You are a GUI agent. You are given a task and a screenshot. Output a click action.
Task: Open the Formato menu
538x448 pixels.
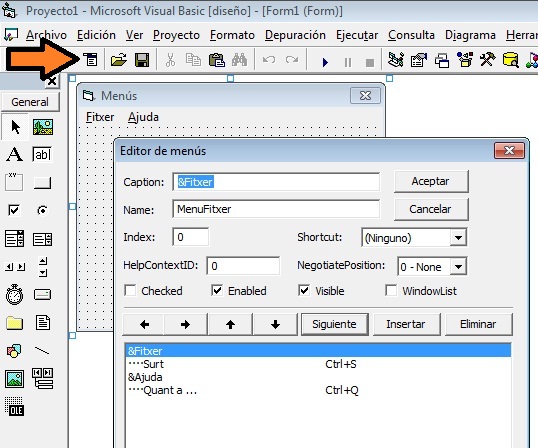[232, 35]
